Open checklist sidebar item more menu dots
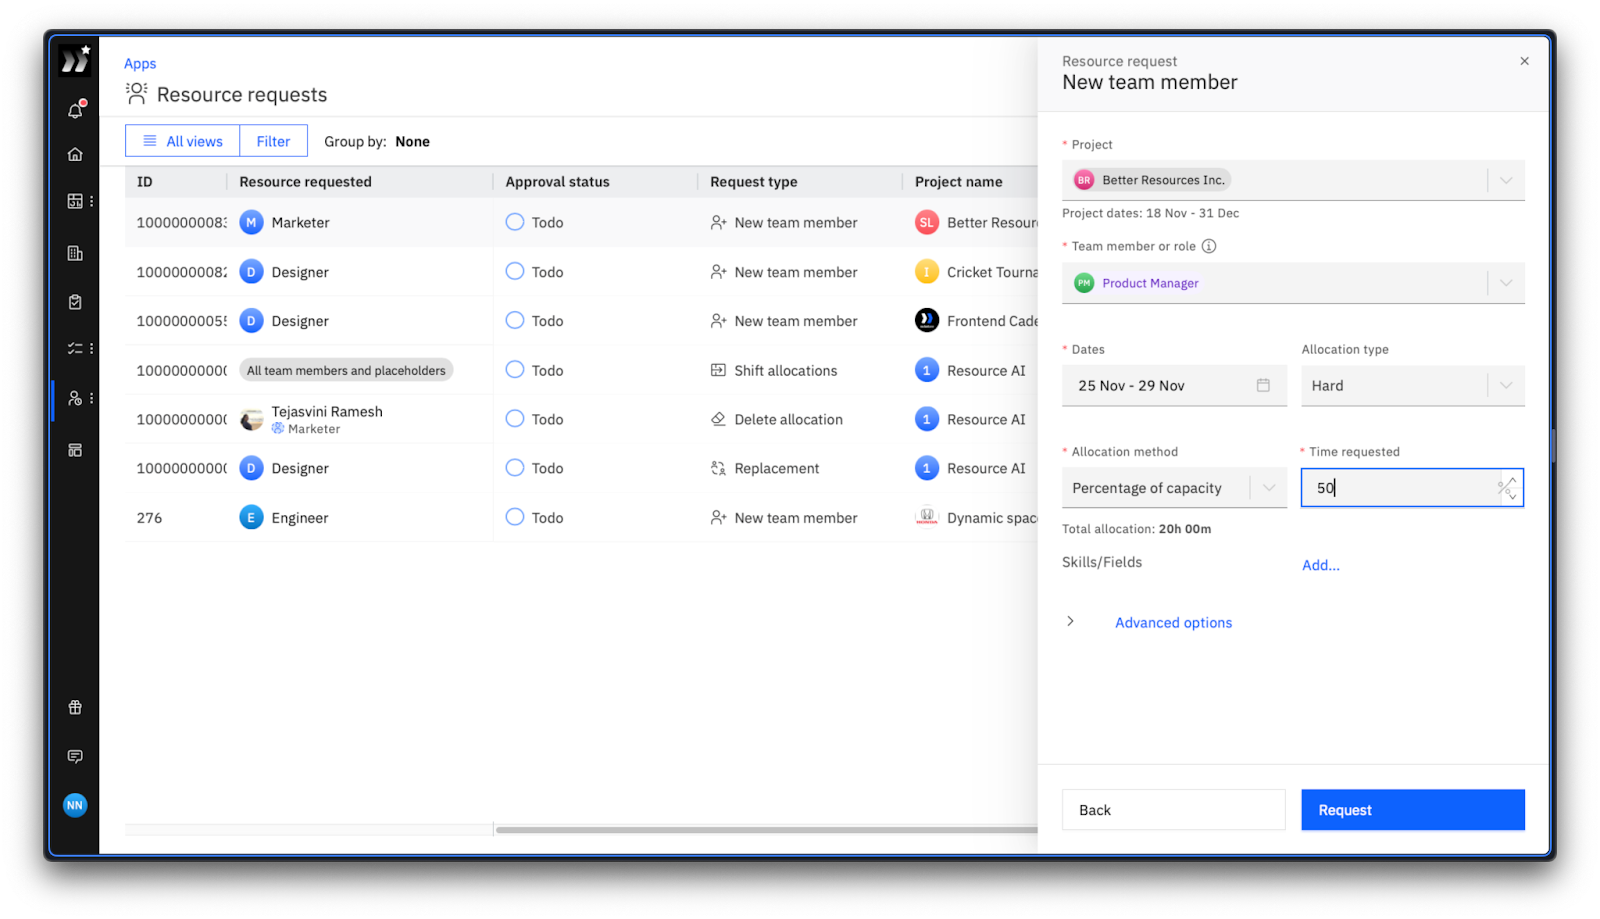 91,349
